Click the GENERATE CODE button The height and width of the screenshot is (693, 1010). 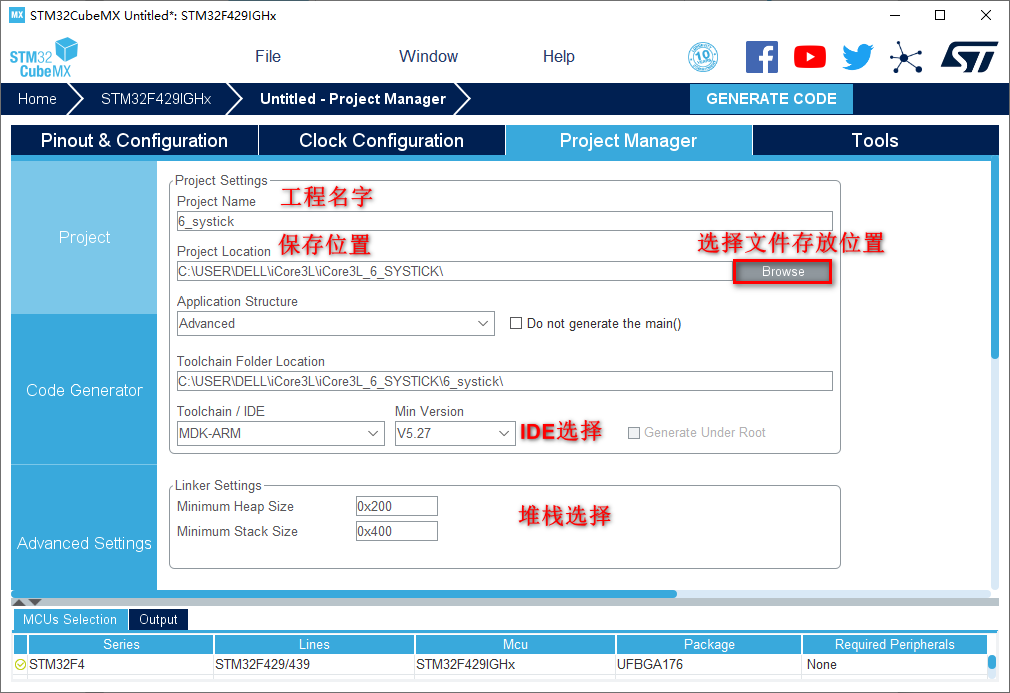pyautogui.click(x=771, y=99)
